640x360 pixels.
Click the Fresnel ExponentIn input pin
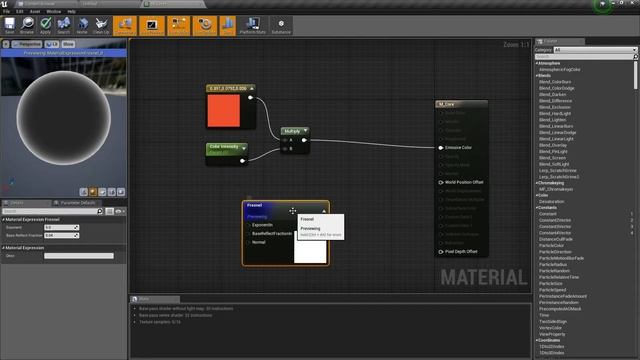[249, 225]
